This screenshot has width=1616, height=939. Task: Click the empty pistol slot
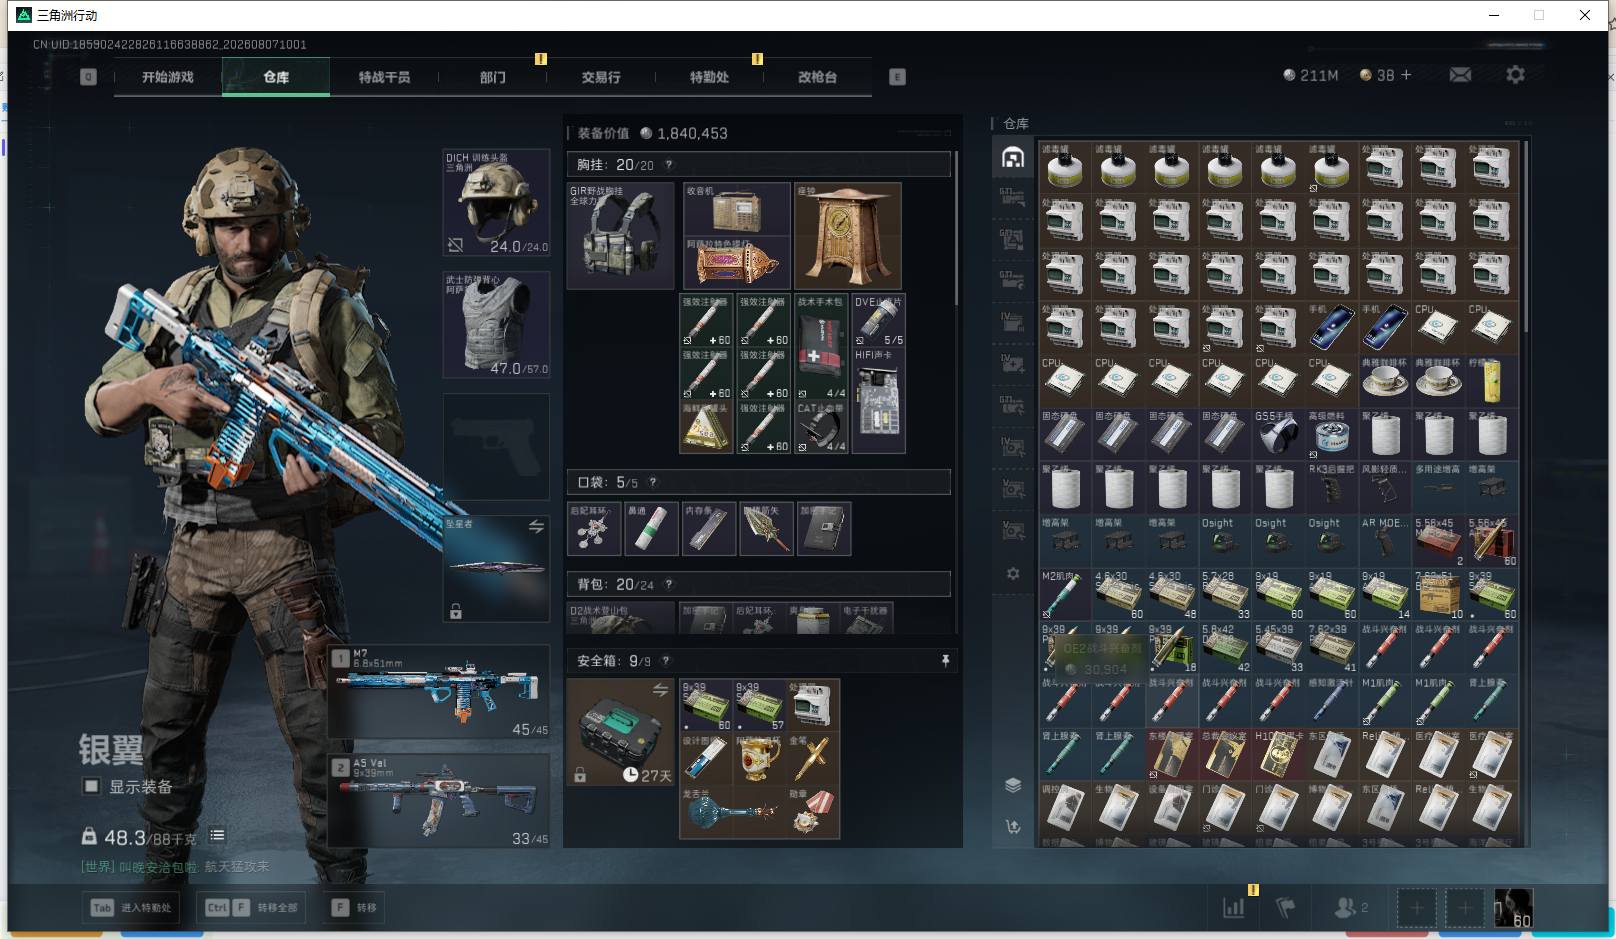tap(496, 447)
